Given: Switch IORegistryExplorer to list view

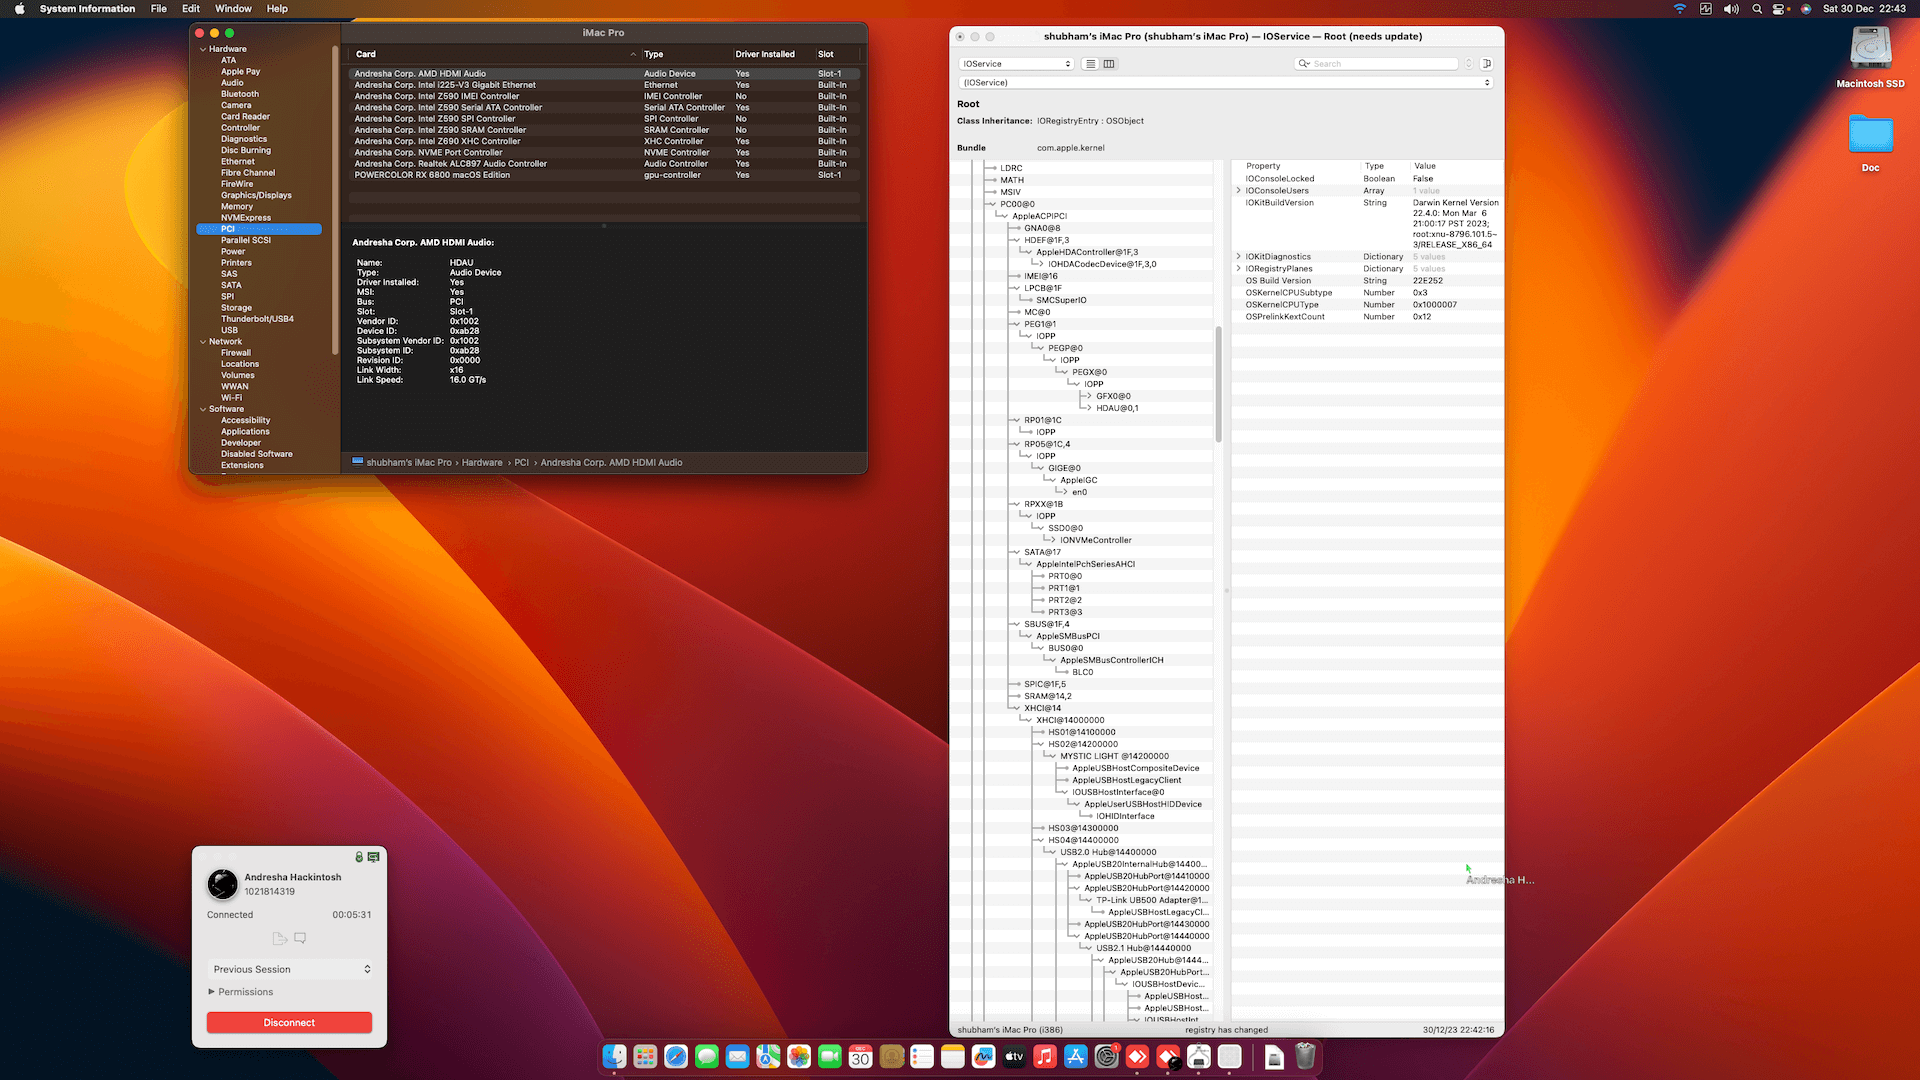Looking at the screenshot, I should click(x=1089, y=63).
